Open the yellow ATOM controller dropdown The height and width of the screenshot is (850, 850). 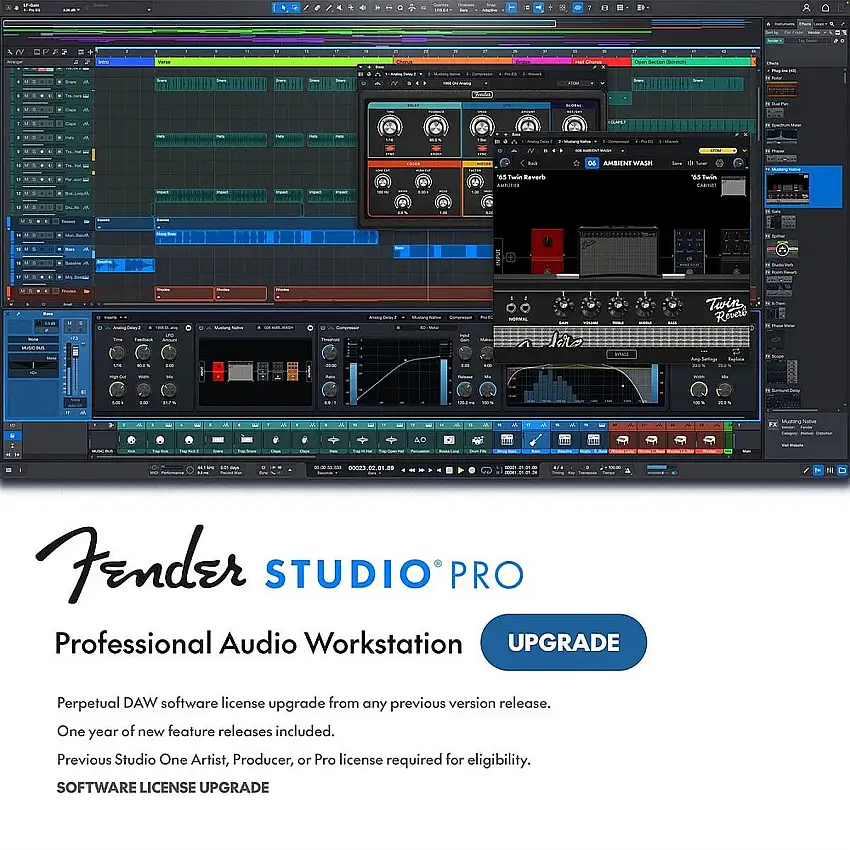tap(719, 150)
